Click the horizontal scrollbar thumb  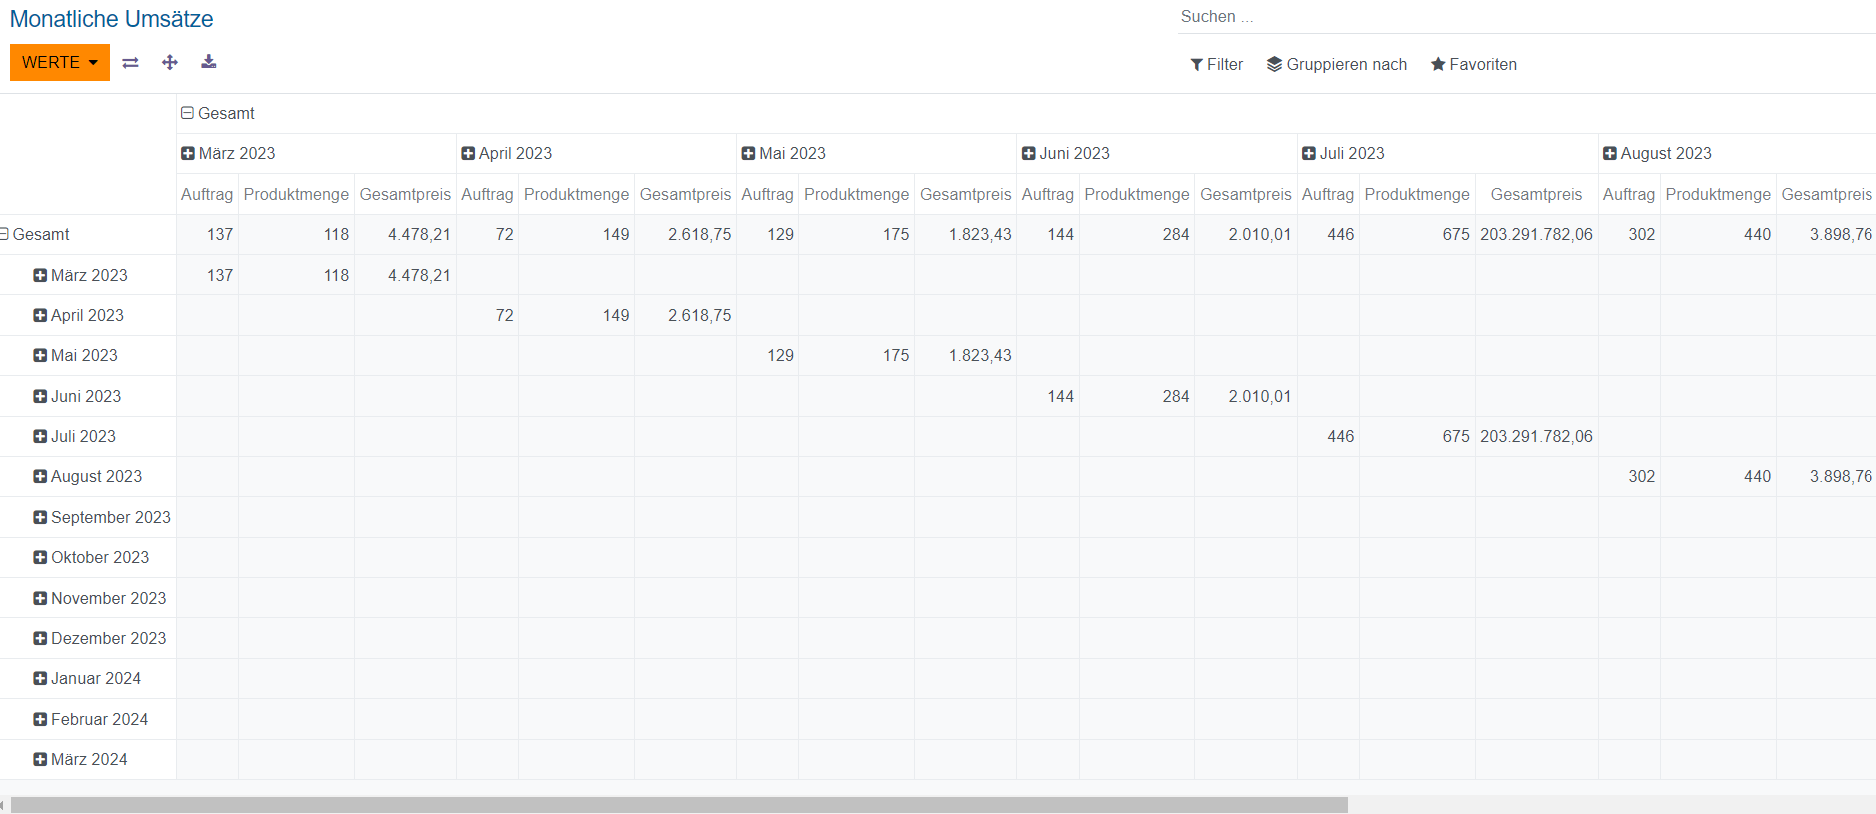pos(678,805)
